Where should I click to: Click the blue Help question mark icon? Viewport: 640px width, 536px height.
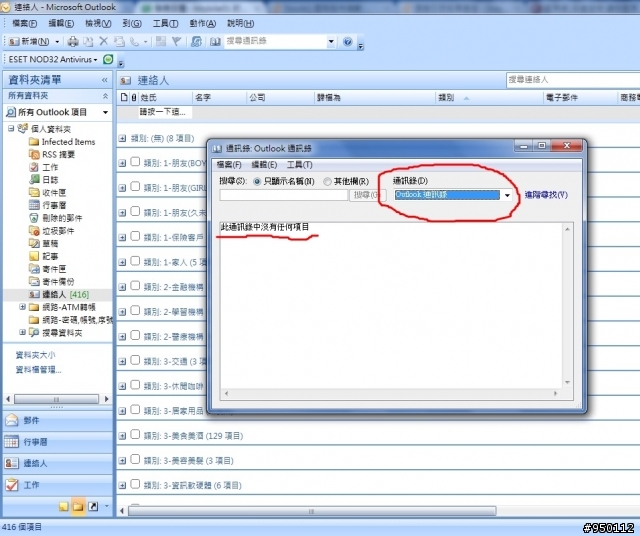tap(347, 41)
